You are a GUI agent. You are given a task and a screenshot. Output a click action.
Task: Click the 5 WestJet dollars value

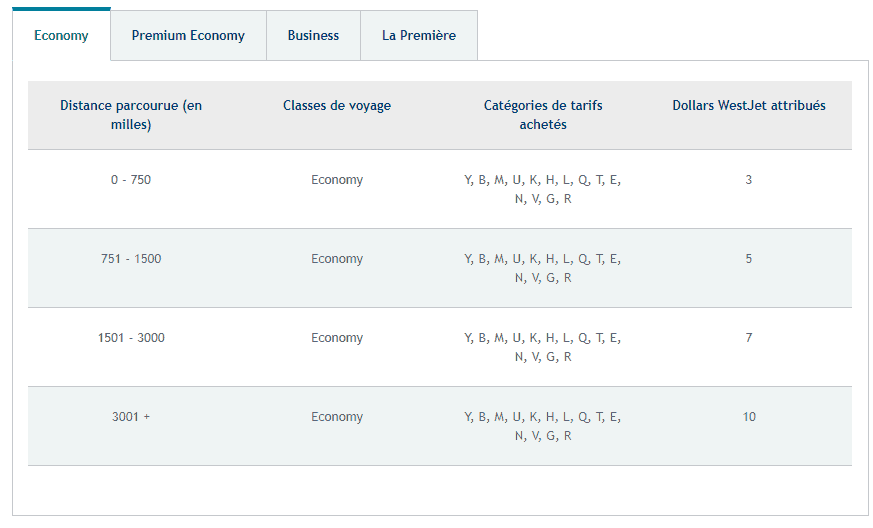click(749, 259)
